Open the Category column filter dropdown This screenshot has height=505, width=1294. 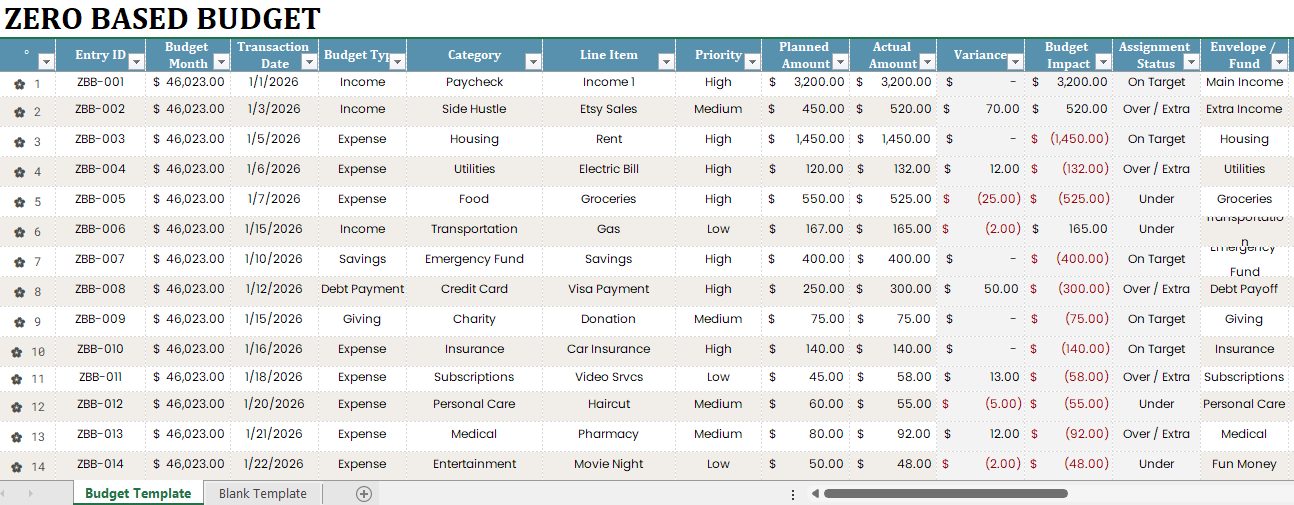coord(532,62)
